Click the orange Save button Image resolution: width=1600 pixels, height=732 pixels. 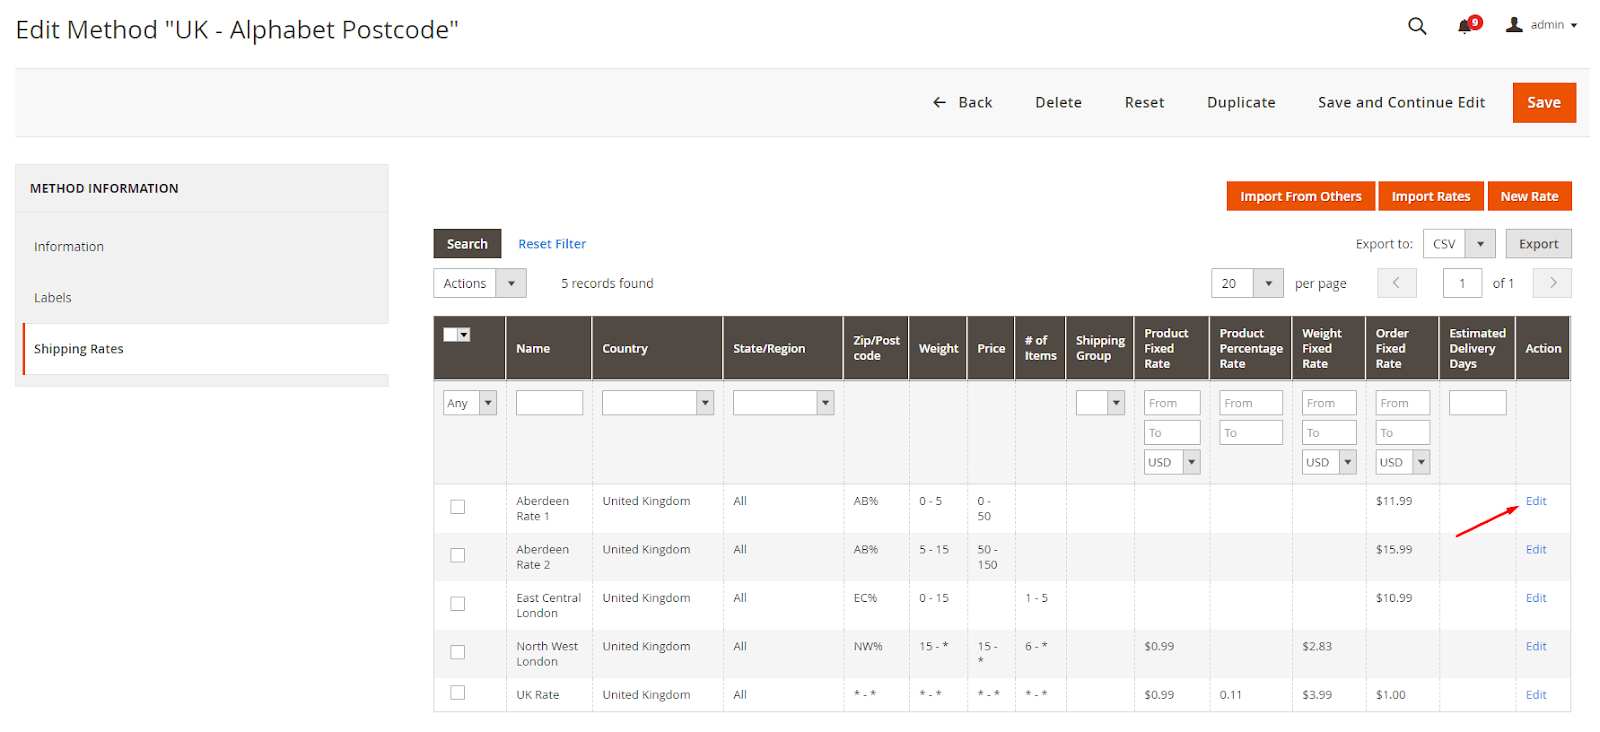point(1543,103)
